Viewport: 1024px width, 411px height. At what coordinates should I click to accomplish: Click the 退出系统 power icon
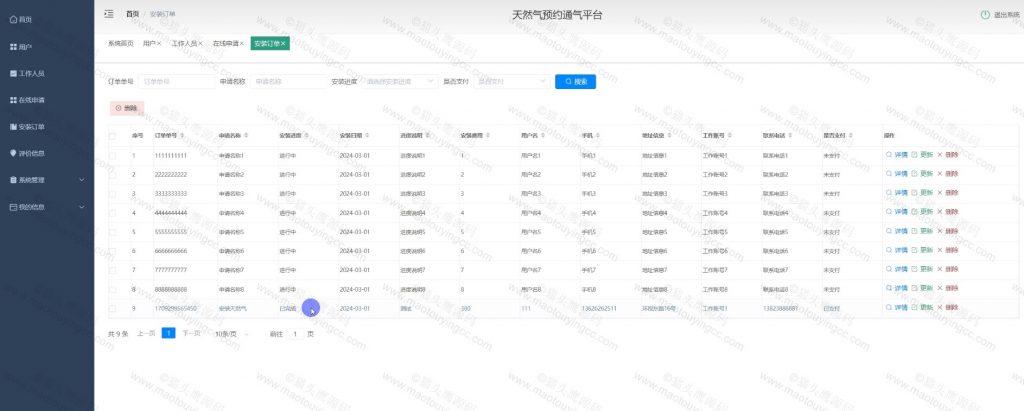pyautogui.click(x=985, y=15)
